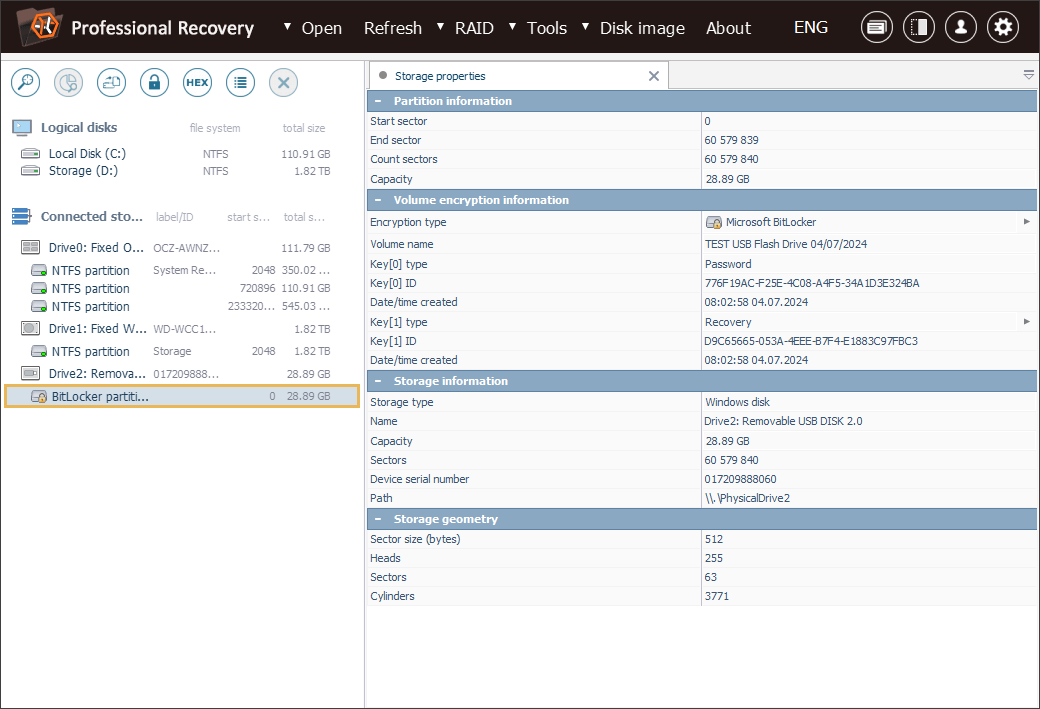
Task: Click the scan/search magnifier tool icon
Action: [25, 83]
